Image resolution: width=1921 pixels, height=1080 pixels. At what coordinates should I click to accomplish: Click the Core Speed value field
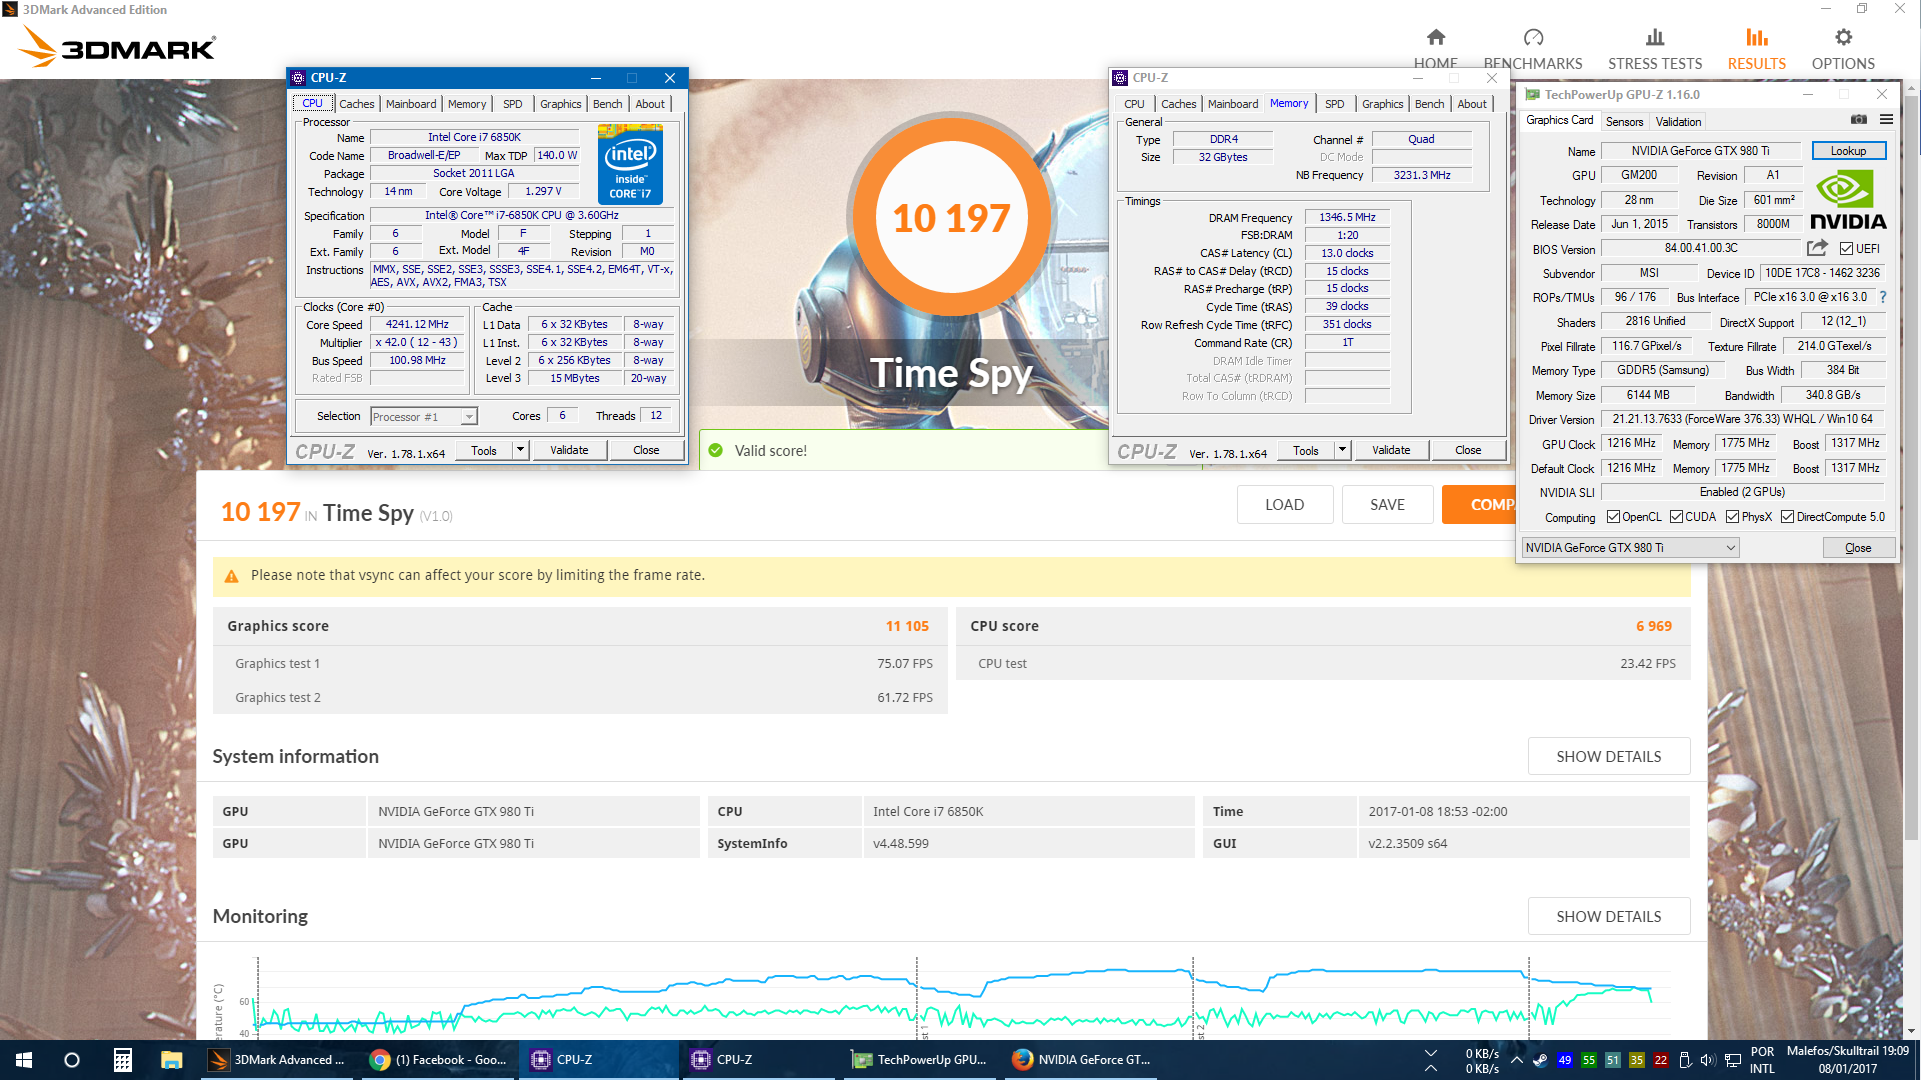(417, 324)
